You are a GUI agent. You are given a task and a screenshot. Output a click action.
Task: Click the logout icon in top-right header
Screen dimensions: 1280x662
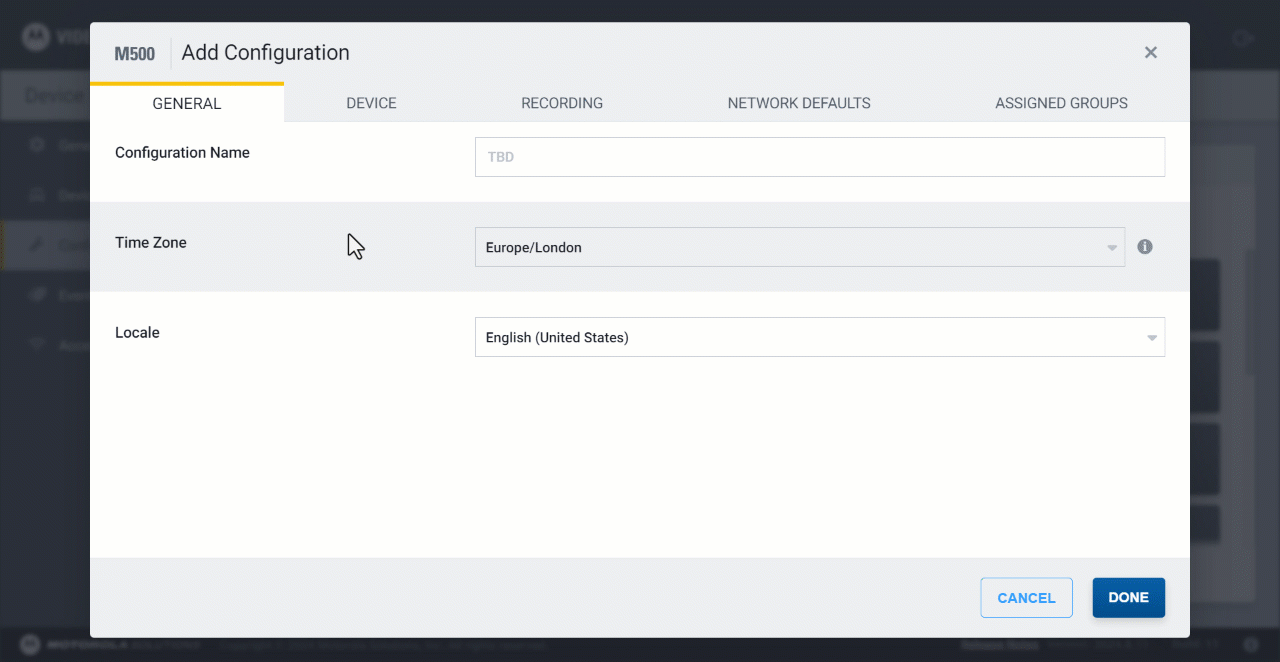coord(1243,38)
